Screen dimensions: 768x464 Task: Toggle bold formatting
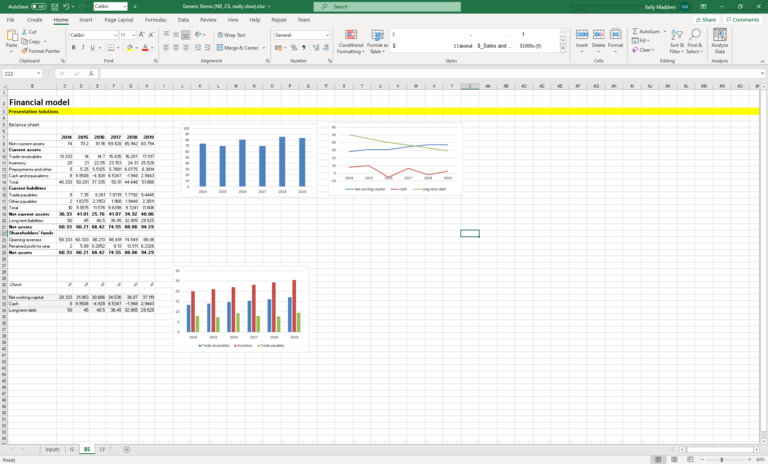[x=73, y=47]
